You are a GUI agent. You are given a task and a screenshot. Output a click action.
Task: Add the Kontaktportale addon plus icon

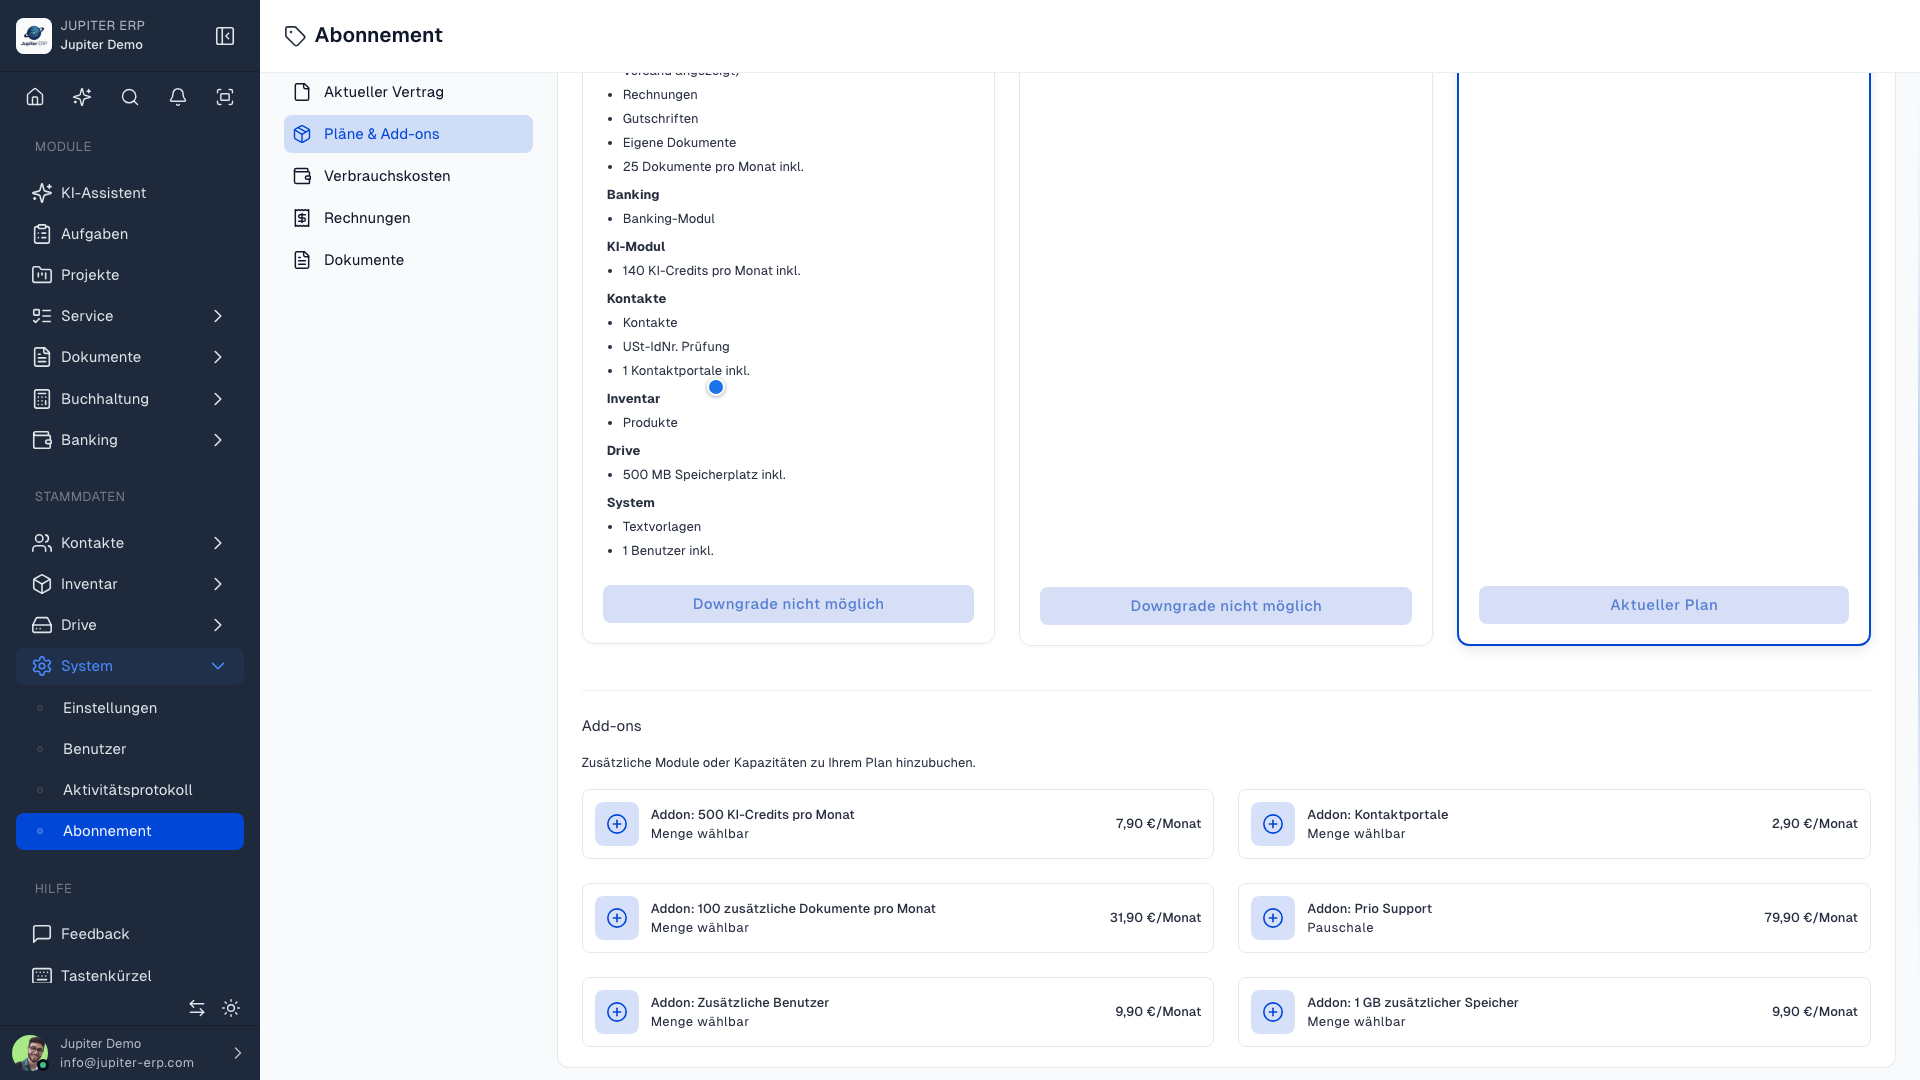(1273, 824)
